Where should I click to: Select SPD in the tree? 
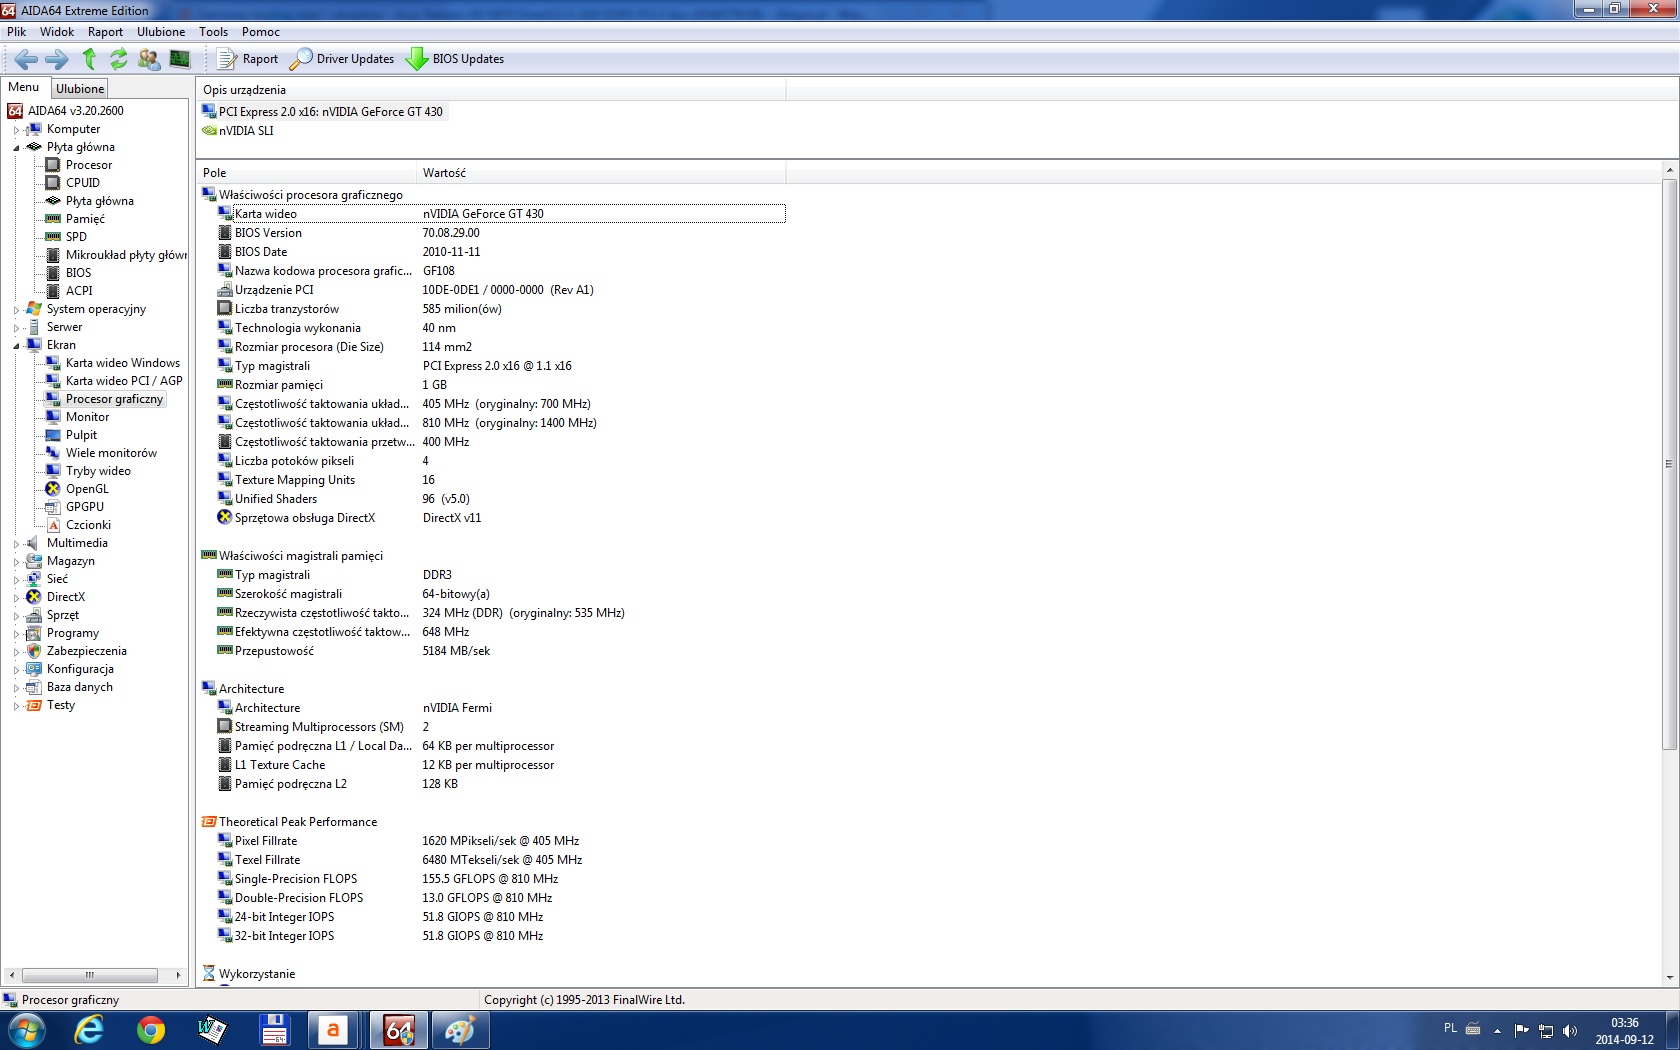point(76,237)
